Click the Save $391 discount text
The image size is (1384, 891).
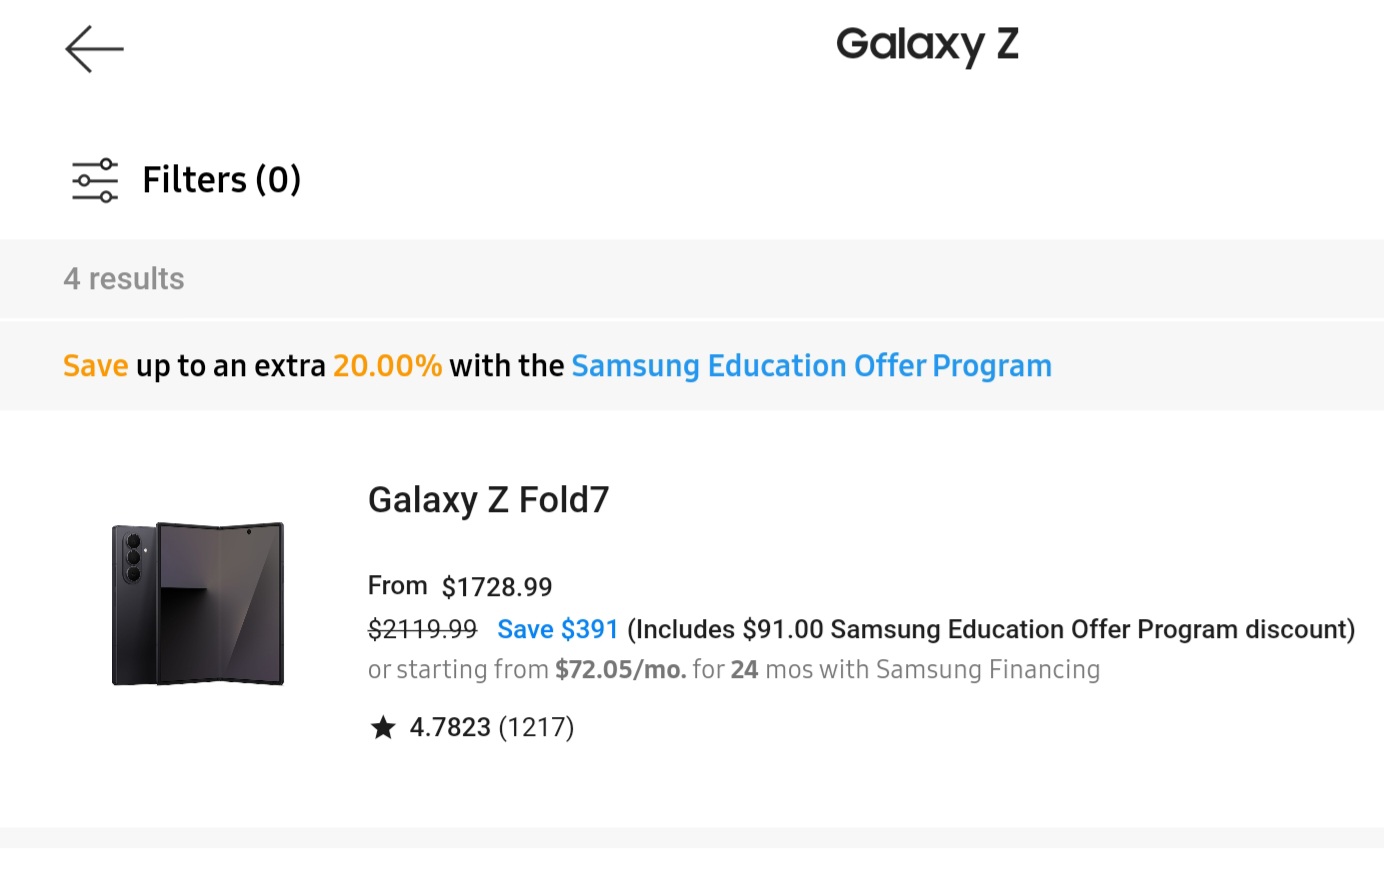pyautogui.click(x=557, y=628)
